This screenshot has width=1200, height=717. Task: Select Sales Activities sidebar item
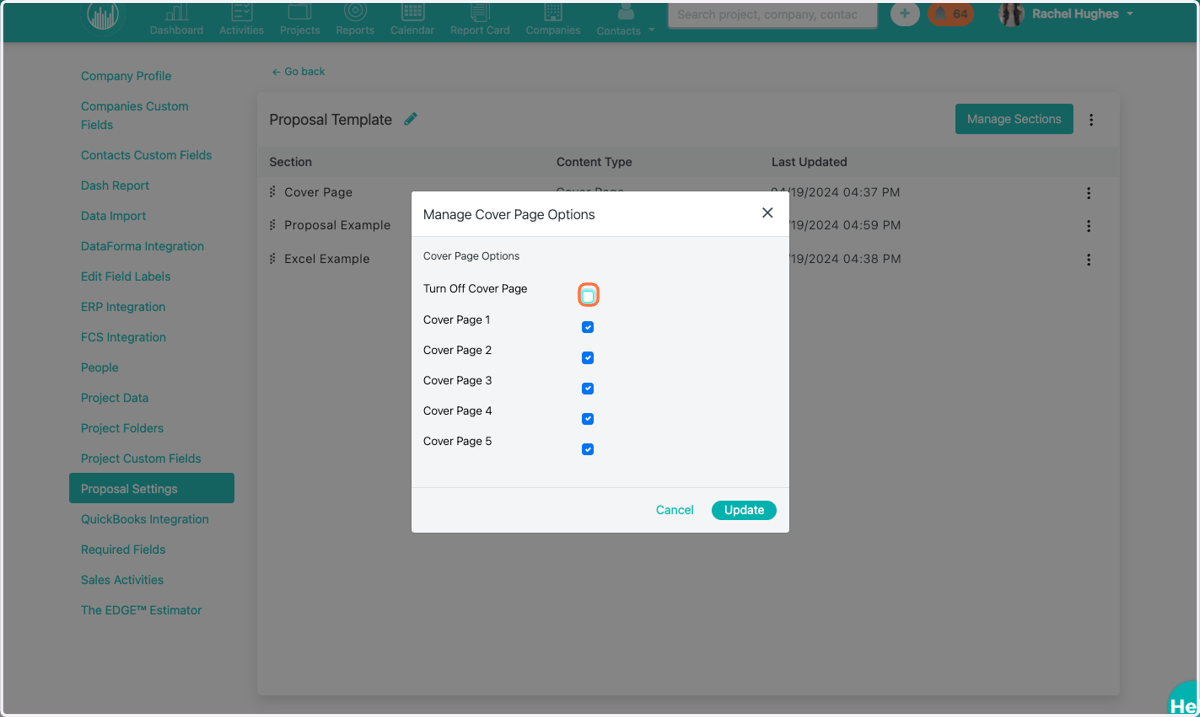pyautogui.click(x=122, y=579)
